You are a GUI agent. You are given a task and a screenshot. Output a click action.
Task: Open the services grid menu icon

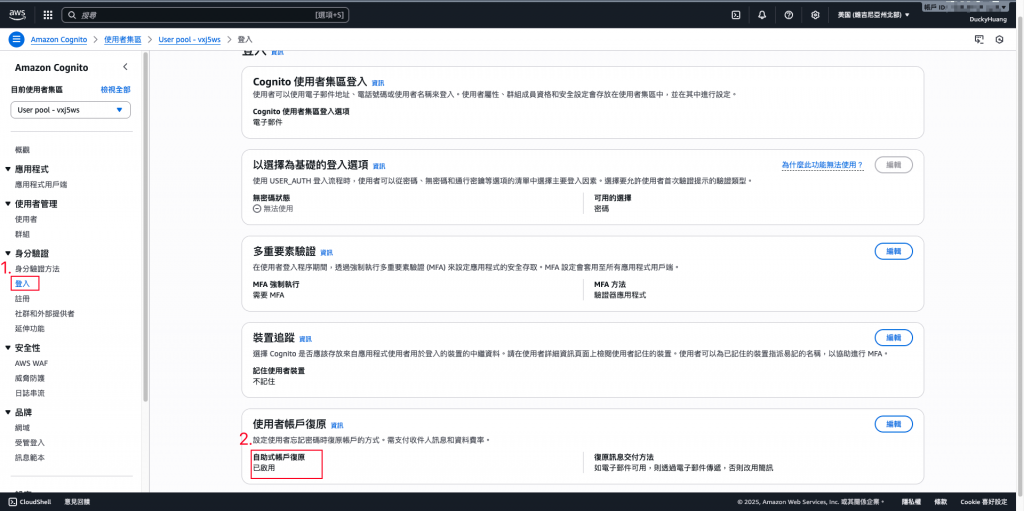tap(48, 14)
